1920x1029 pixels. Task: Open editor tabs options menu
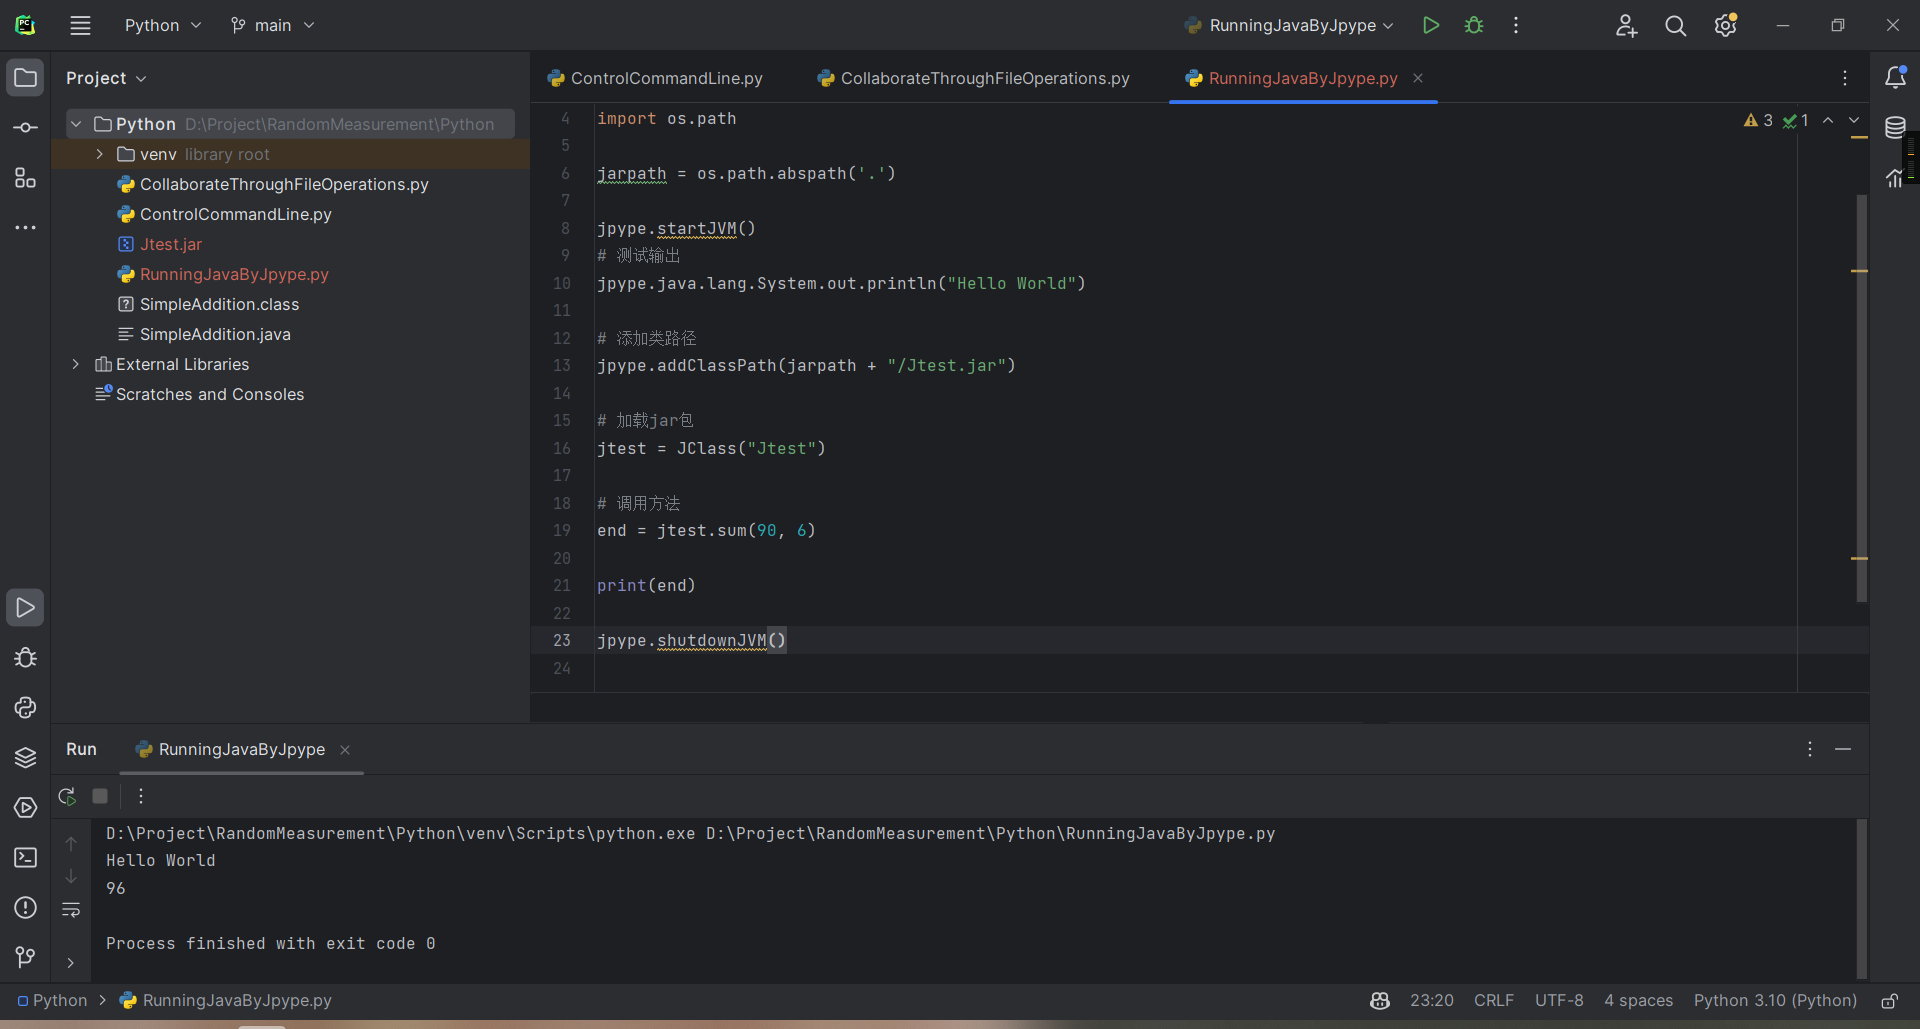(x=1845, y=78)
